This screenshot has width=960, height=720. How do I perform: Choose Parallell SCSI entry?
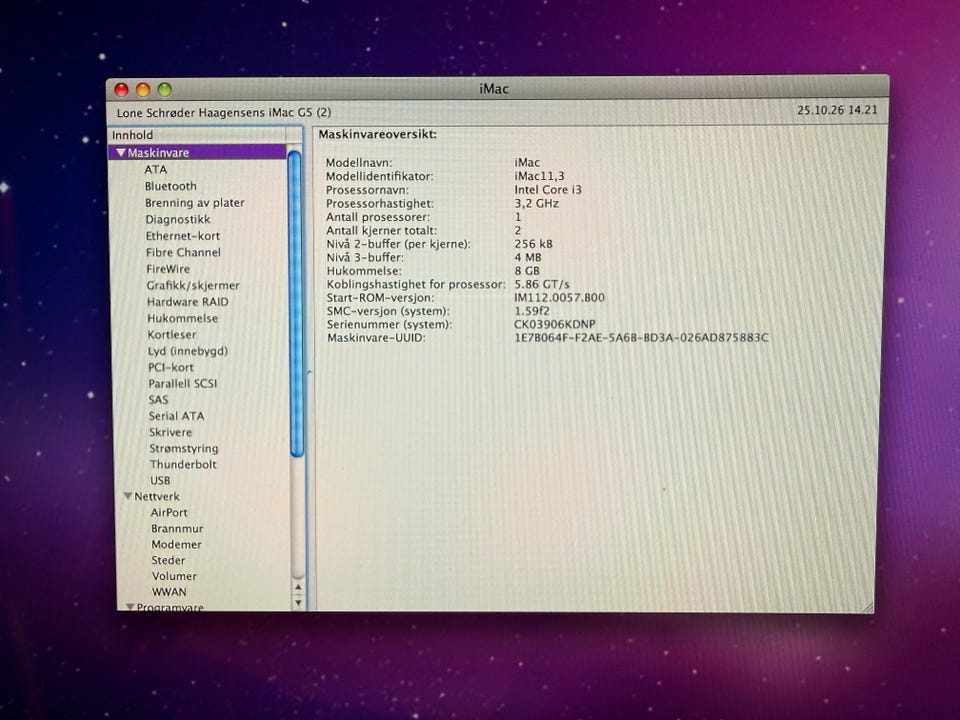(x=182, y=384)
